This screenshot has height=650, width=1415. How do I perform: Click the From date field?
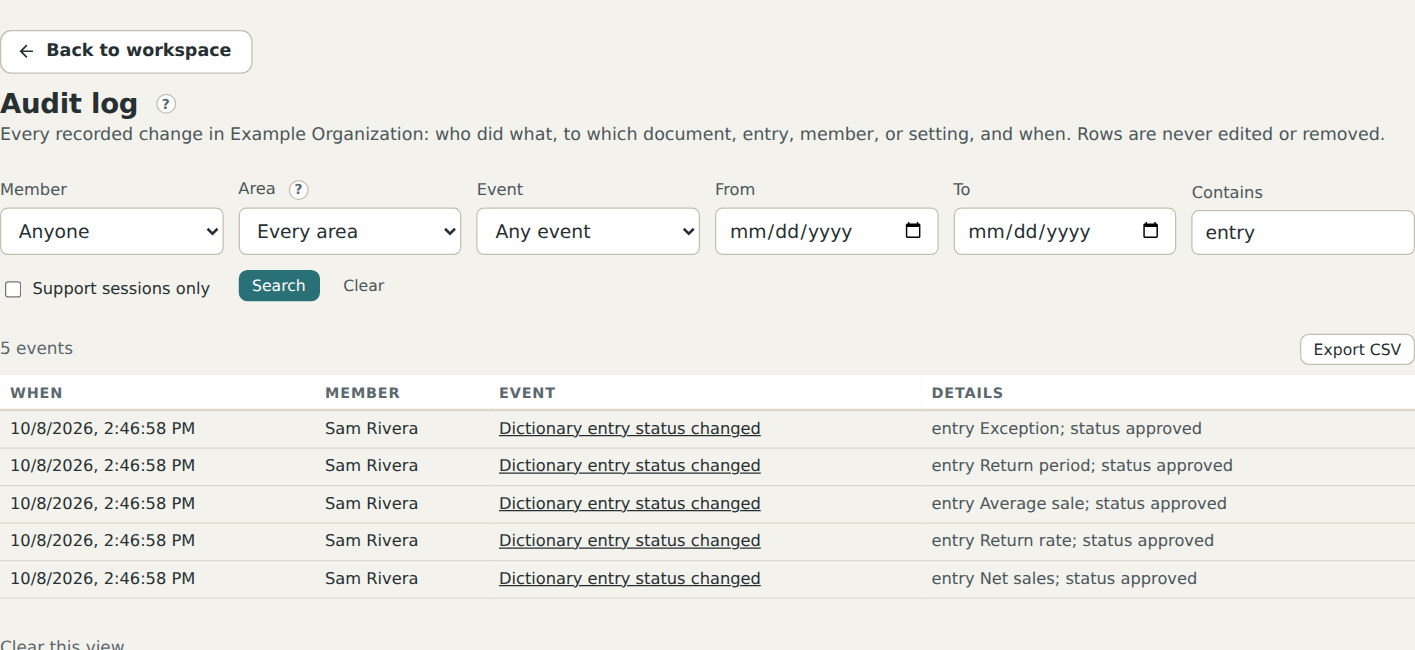click(x=826, y=231)
